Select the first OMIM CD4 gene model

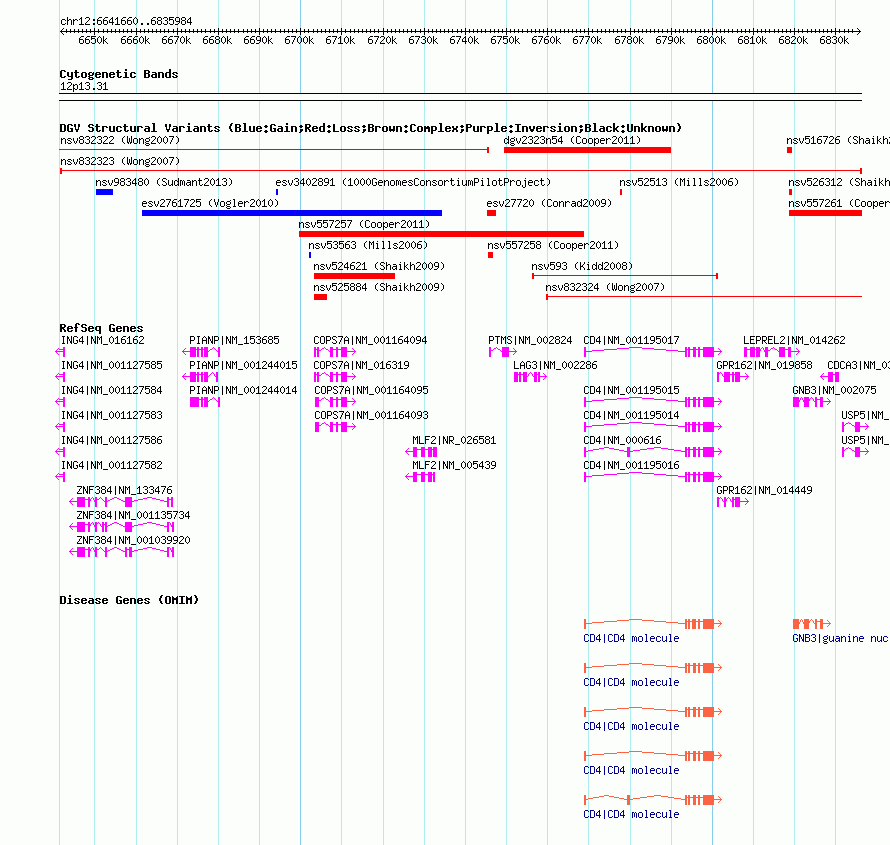(x=653, y=624)
